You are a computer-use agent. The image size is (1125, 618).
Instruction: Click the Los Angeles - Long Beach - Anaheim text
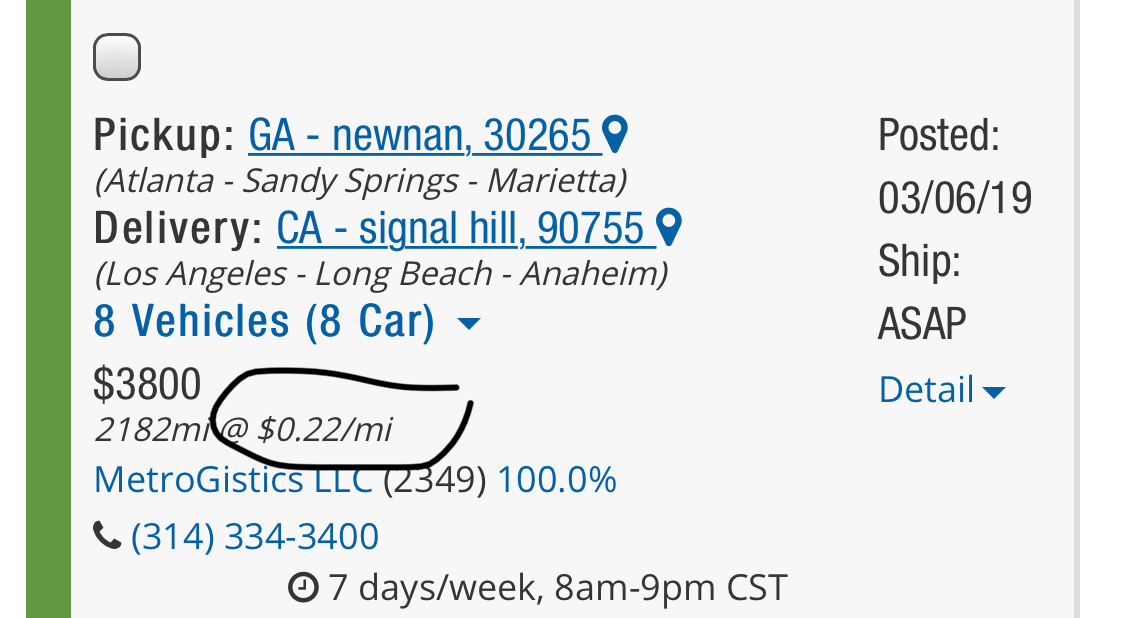[381, 273]
